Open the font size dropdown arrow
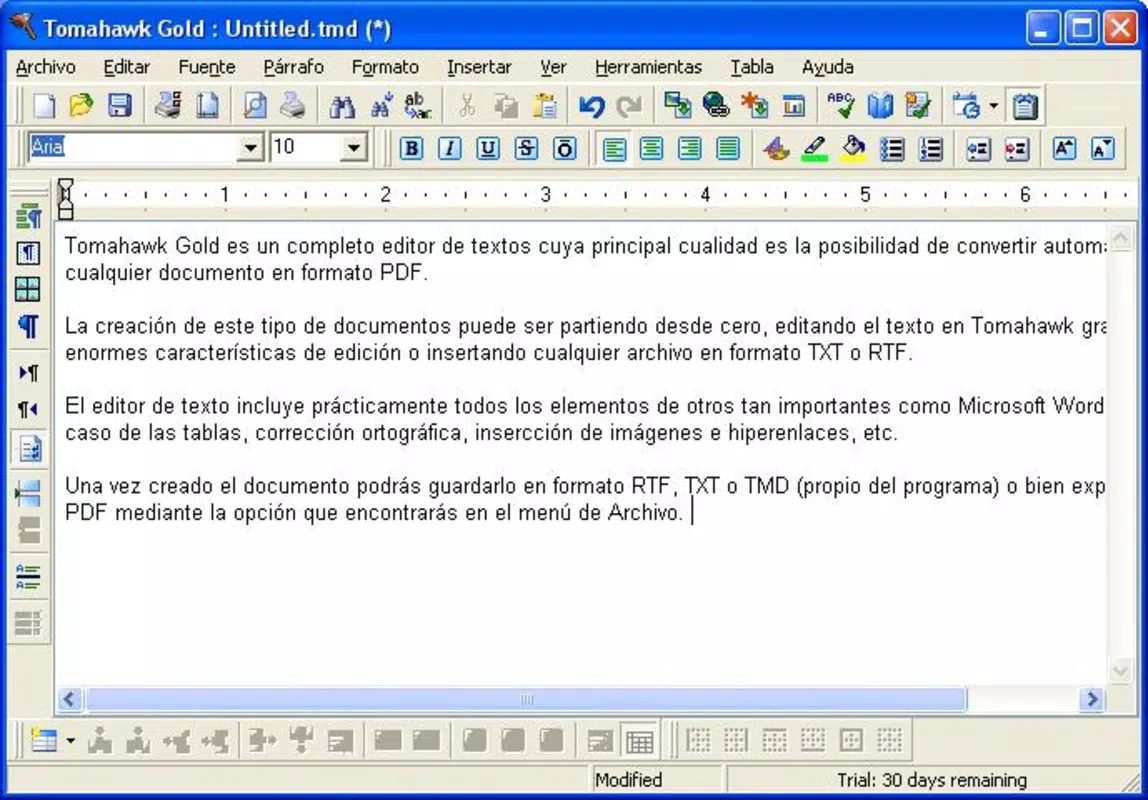This screenshot has height=800, width=1148. click(x=354, y=149)
